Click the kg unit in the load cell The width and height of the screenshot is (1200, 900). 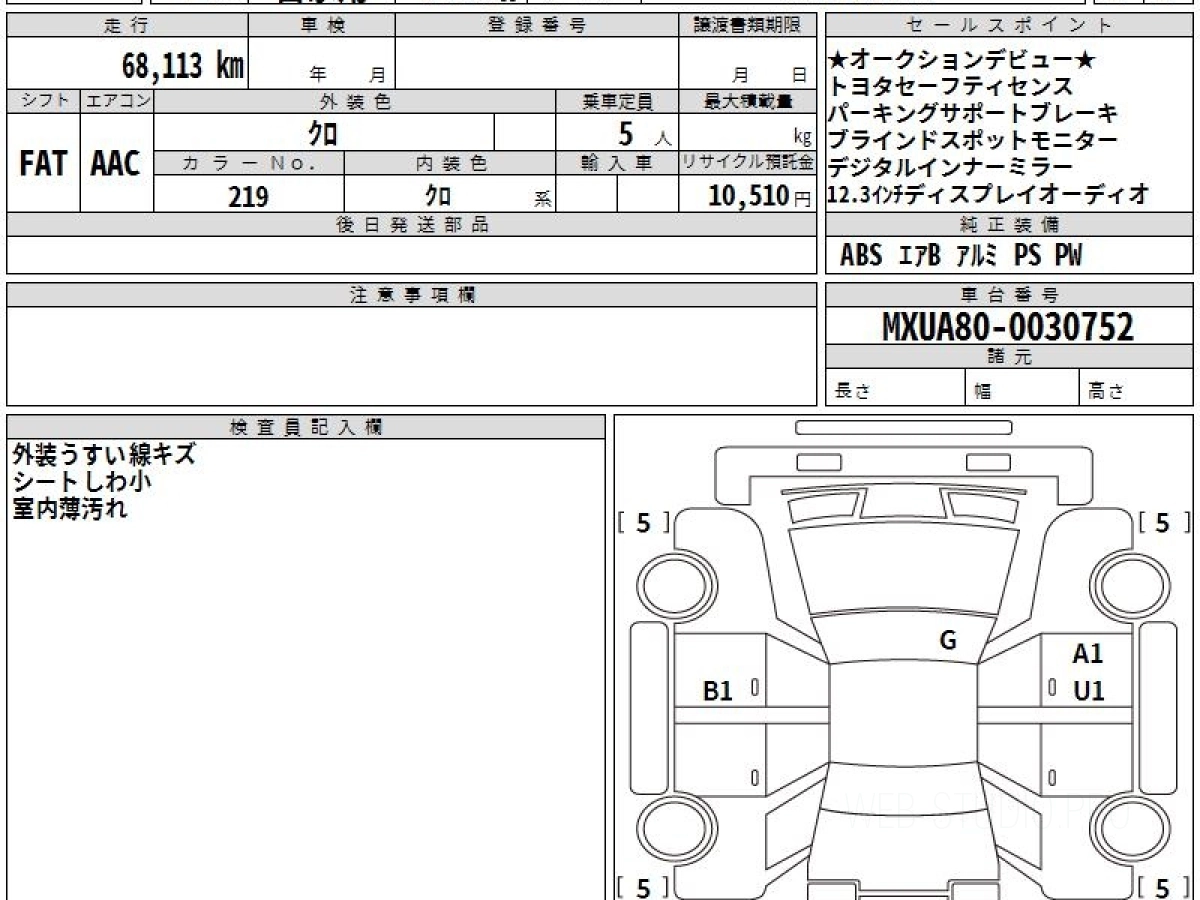tap(802, 139)
